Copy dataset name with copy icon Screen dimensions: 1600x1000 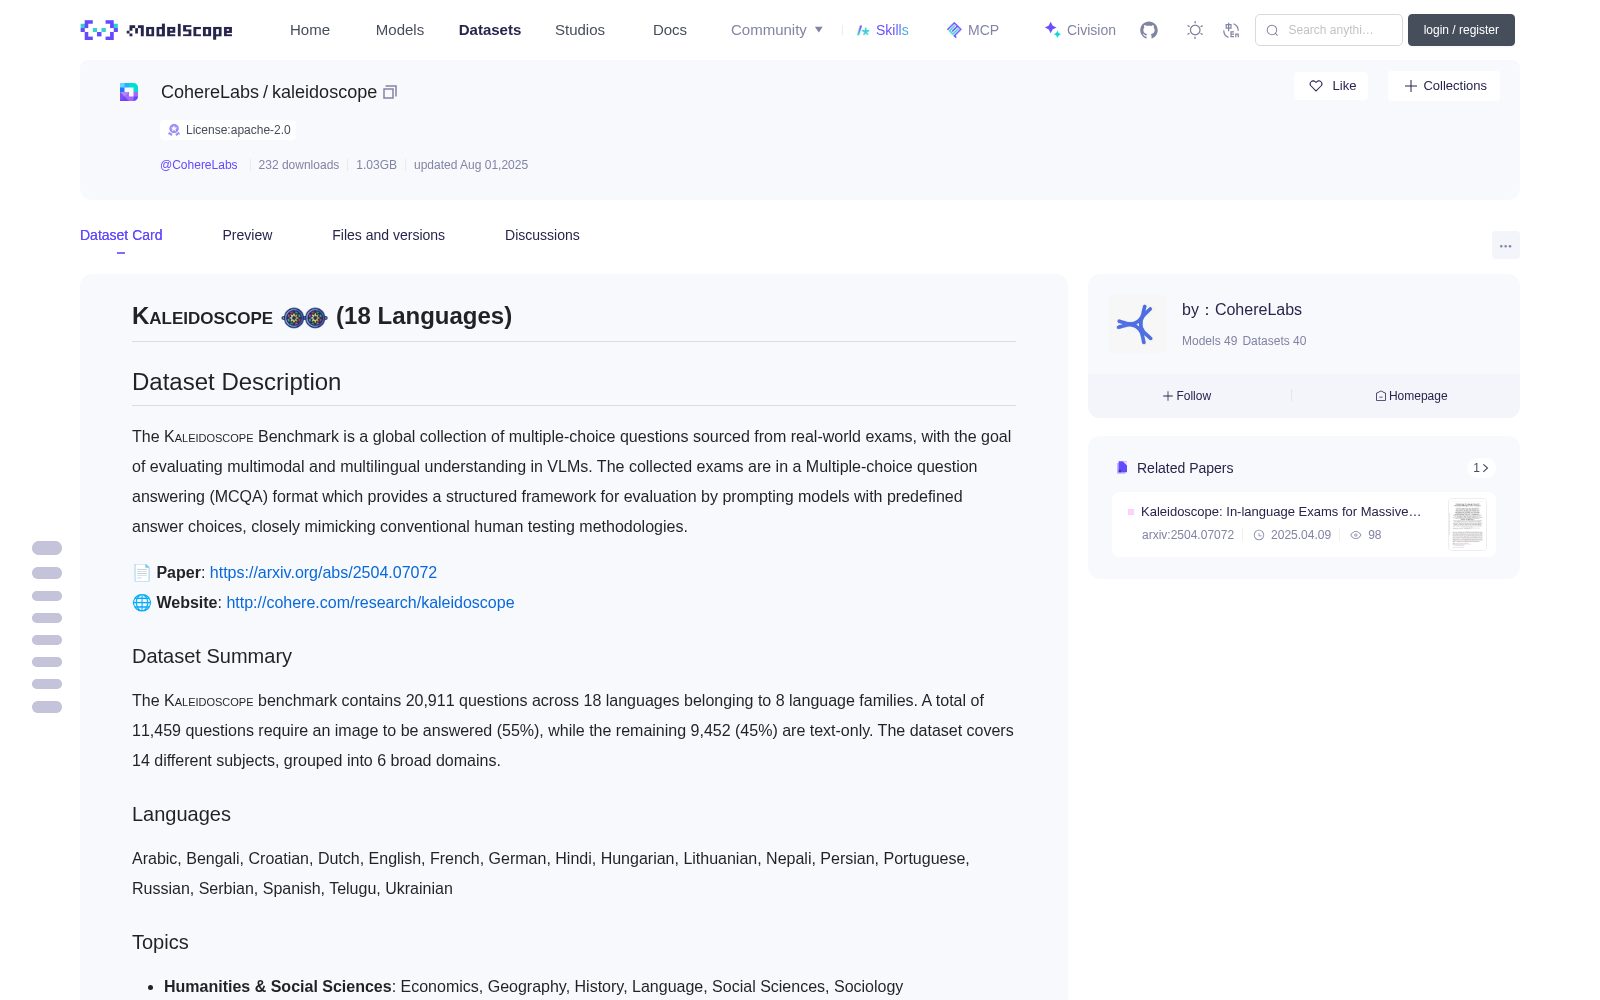(x=390, y=92)
